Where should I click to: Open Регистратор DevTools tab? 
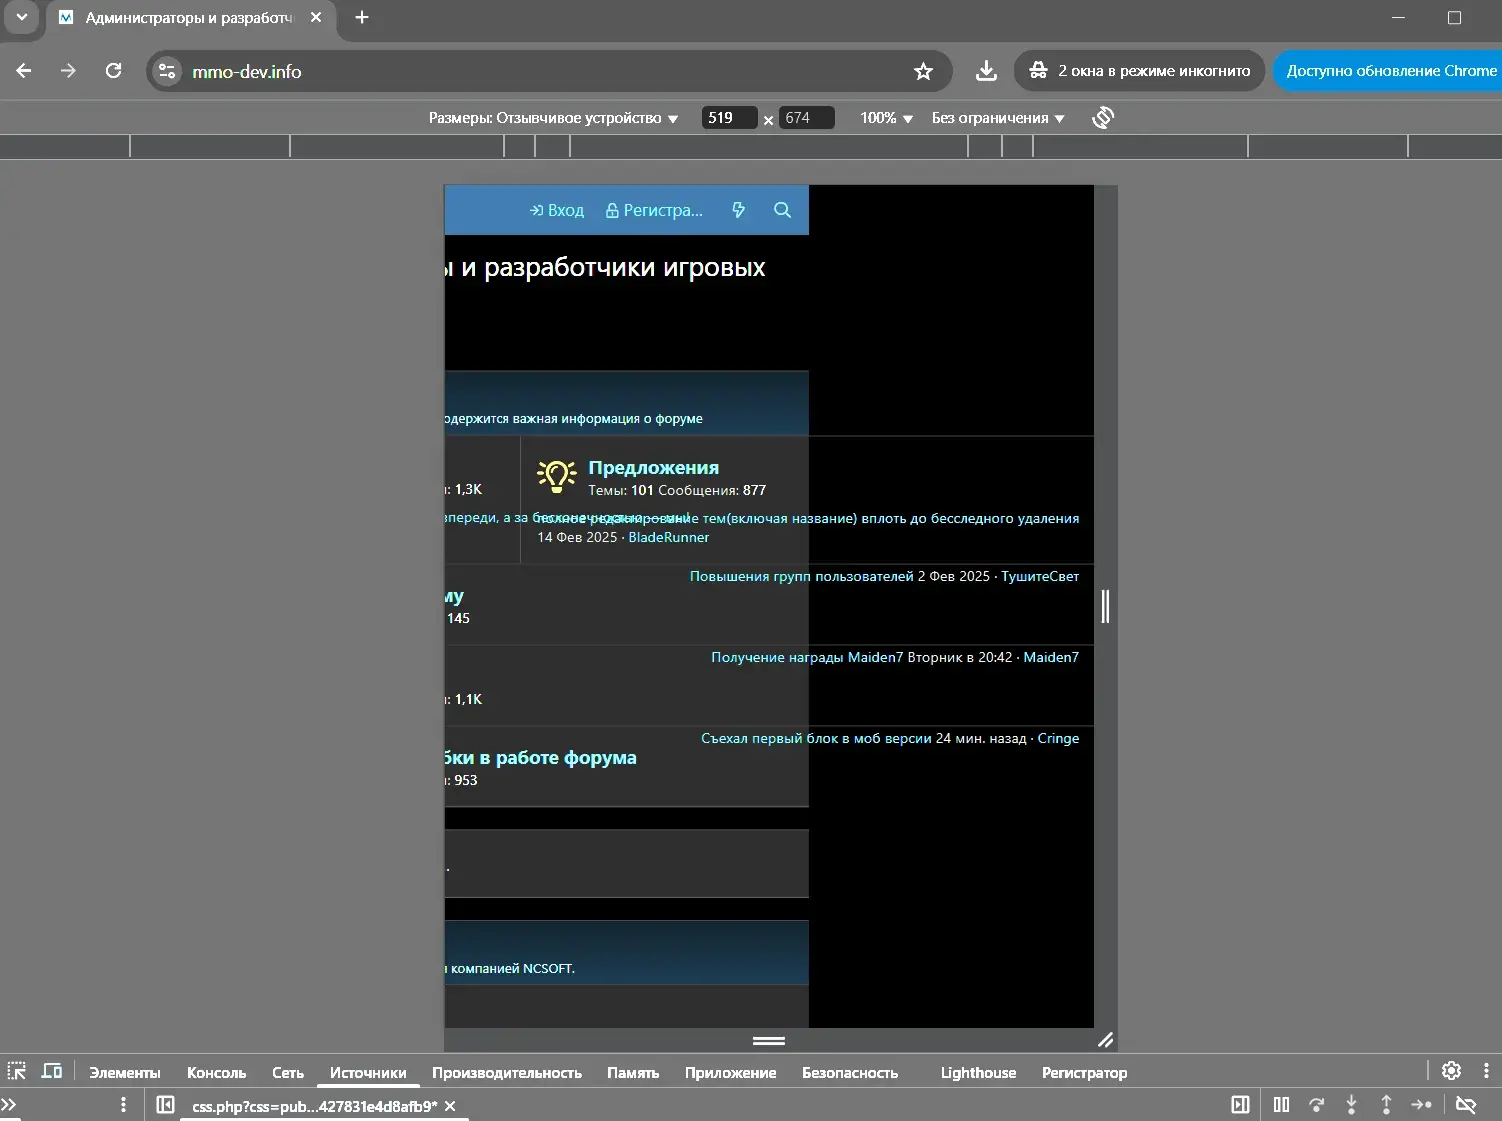pos(1084,1072)
